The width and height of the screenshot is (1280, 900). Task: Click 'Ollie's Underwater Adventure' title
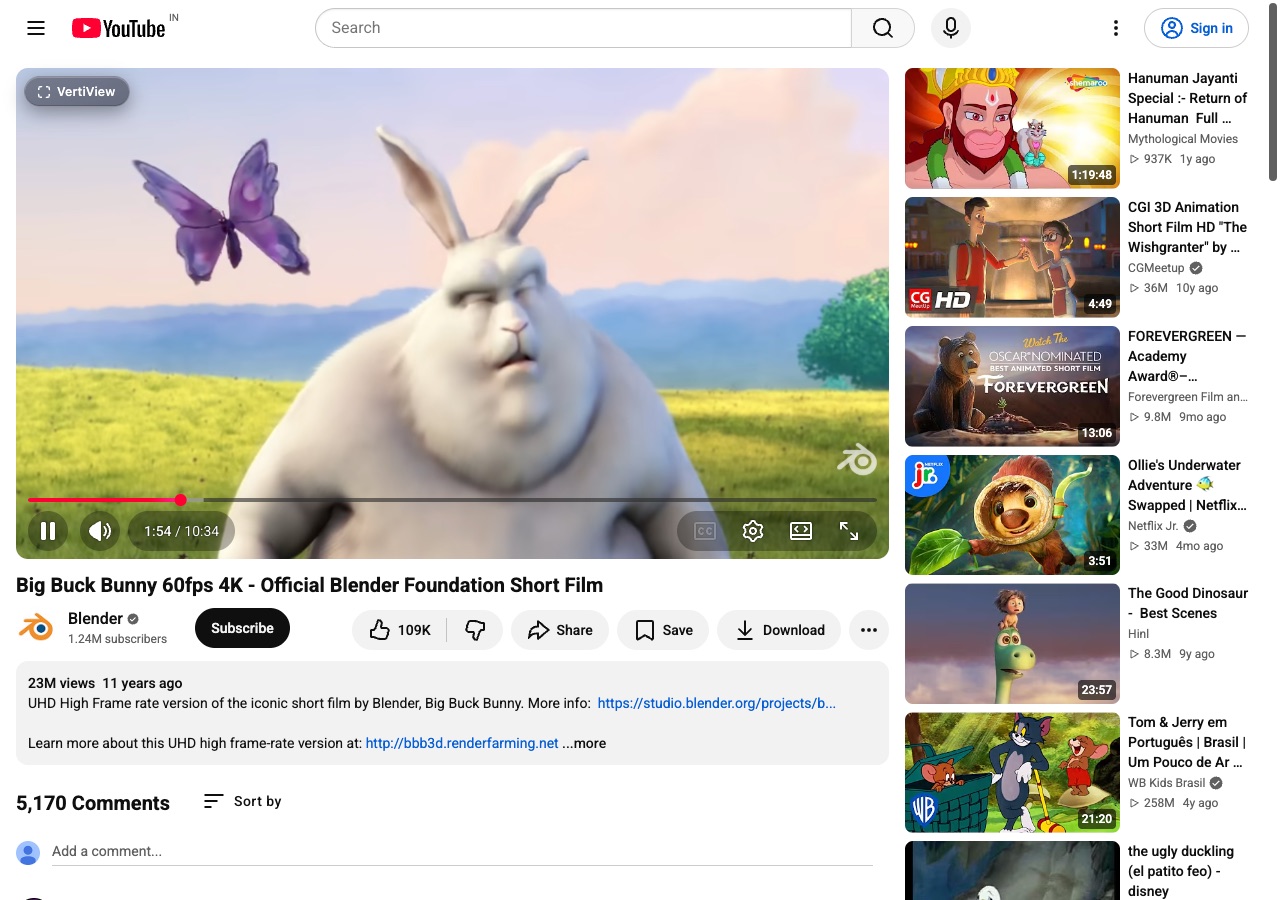coord(1187,485)
